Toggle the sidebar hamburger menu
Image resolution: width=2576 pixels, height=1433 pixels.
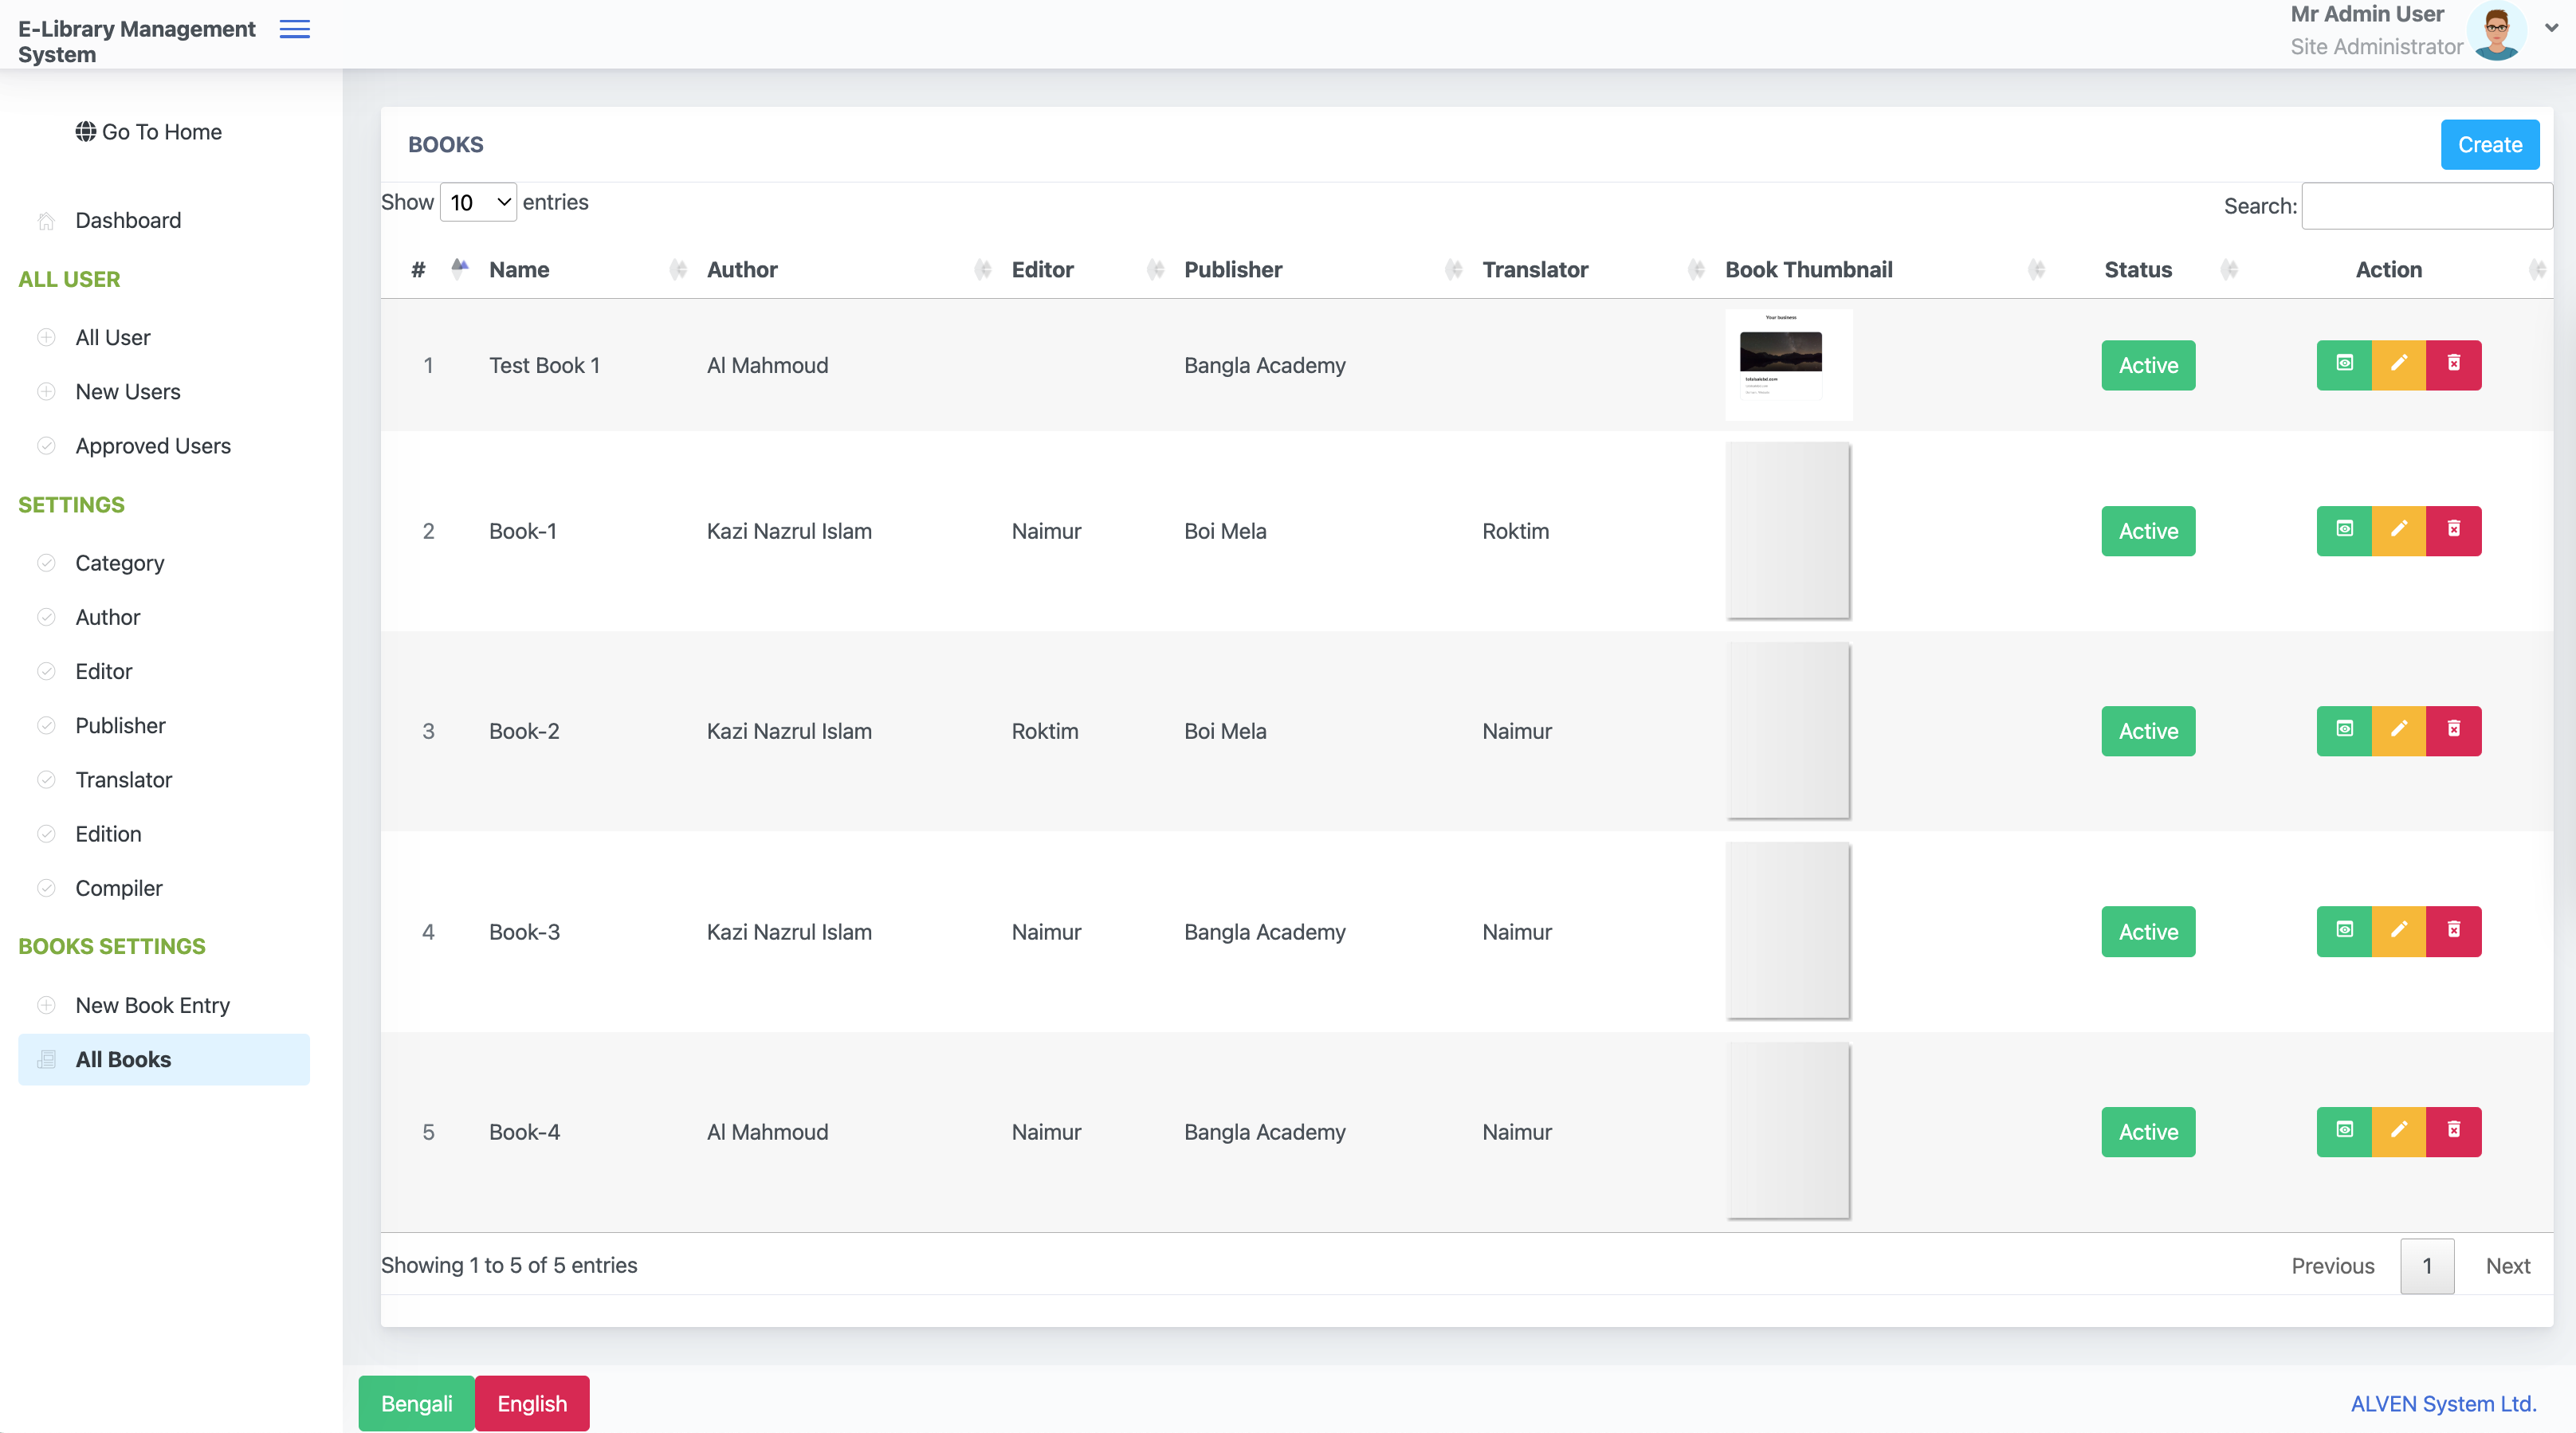294,29
